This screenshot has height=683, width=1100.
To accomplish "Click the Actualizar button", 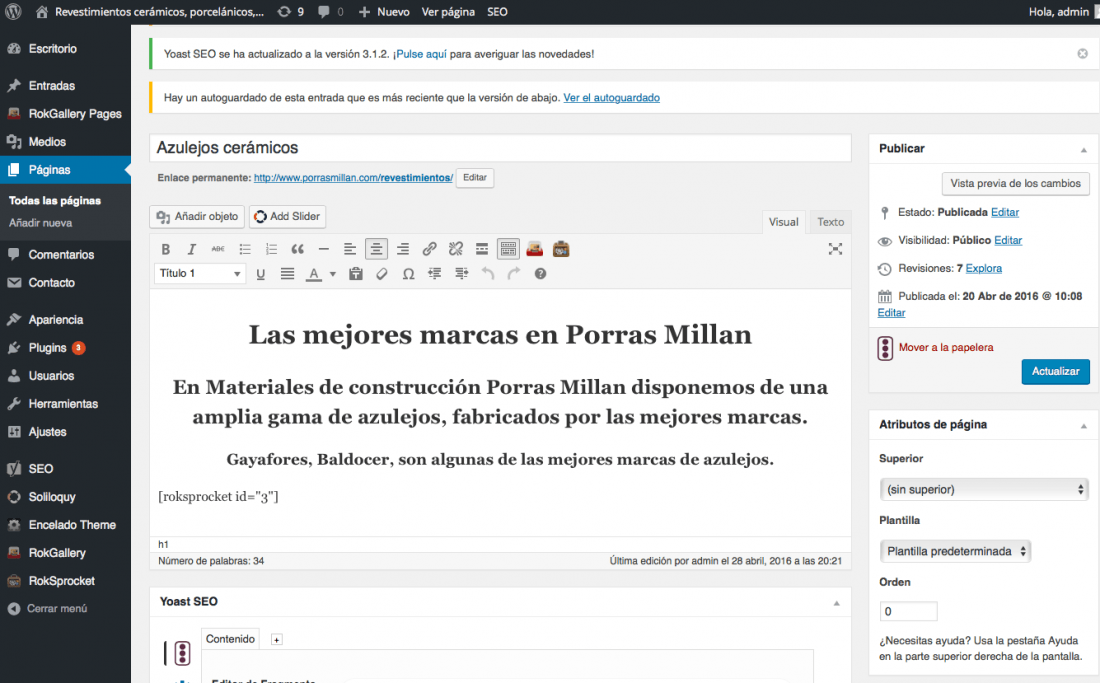I will [x=1055, y=372].
